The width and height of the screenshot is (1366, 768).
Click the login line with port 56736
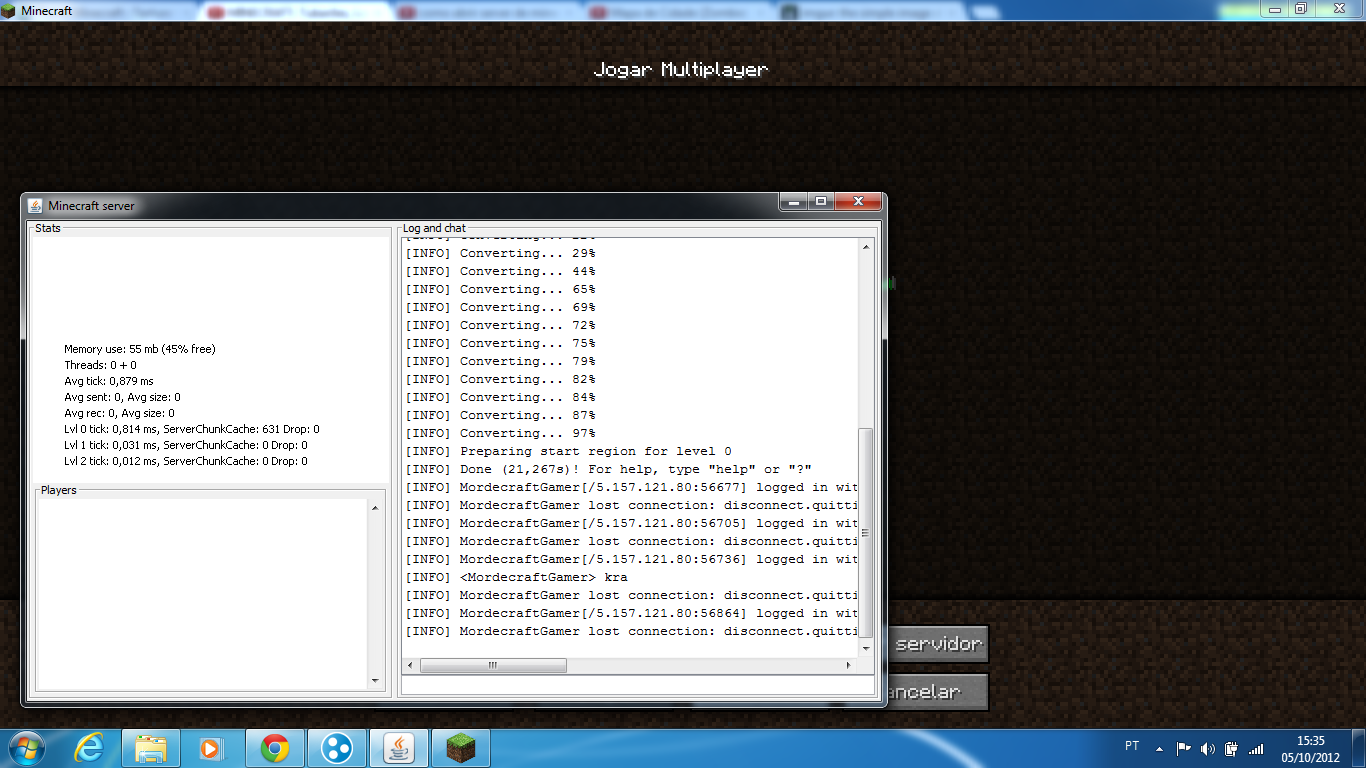point(631,559)
